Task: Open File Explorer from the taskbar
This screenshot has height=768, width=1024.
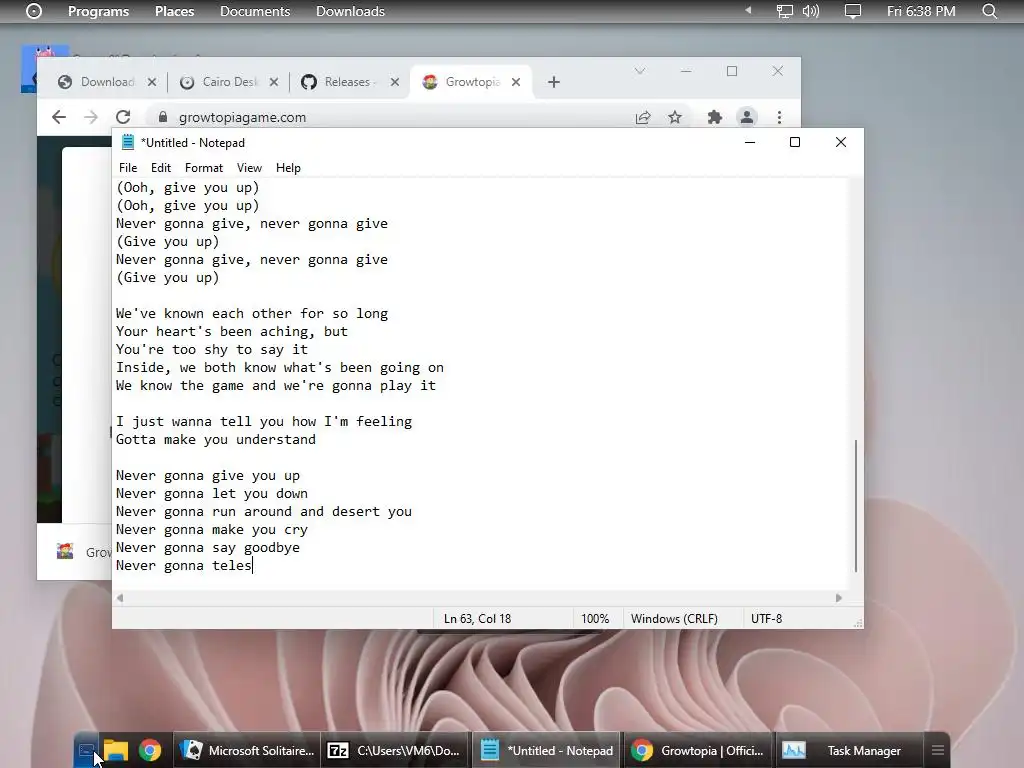Action: pyautogui.click(x=116, y=751)
